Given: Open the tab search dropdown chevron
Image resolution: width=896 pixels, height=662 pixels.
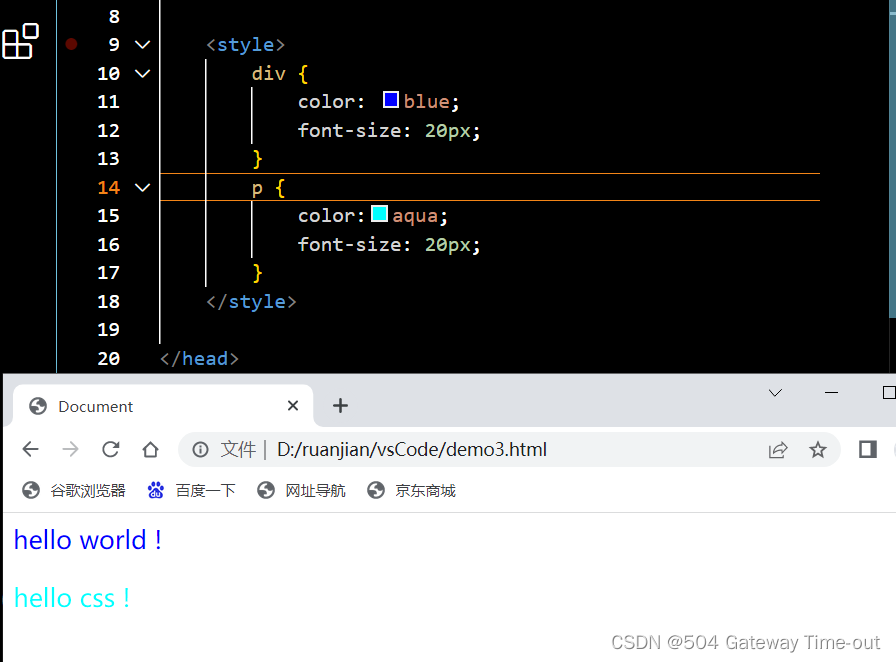Looking at the screenshot, I should (775, 393).
